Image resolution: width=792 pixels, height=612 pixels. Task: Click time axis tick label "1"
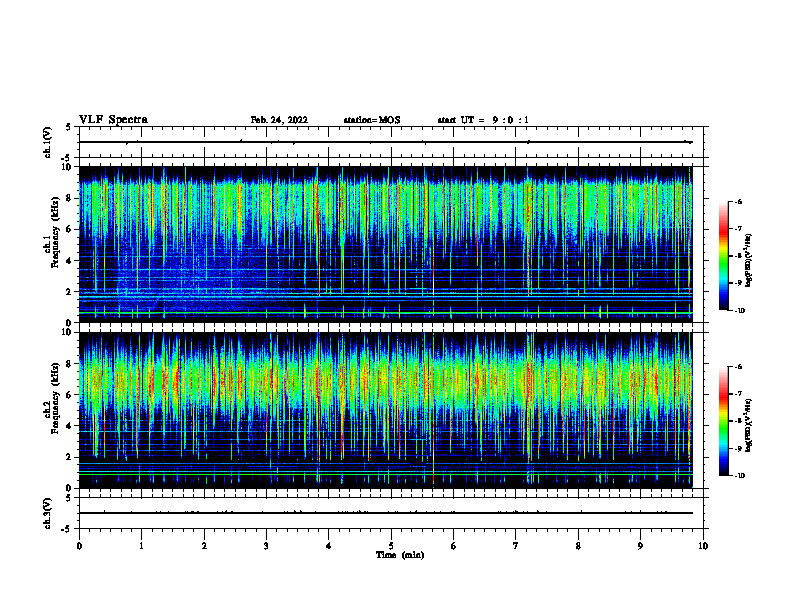[141, 546]
